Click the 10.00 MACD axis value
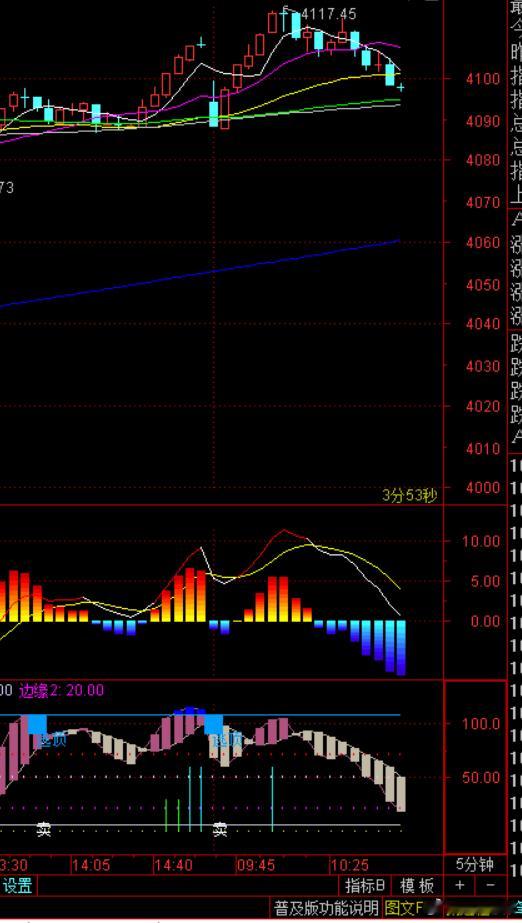This screenshot has height=923, width=522. point(481,540)
